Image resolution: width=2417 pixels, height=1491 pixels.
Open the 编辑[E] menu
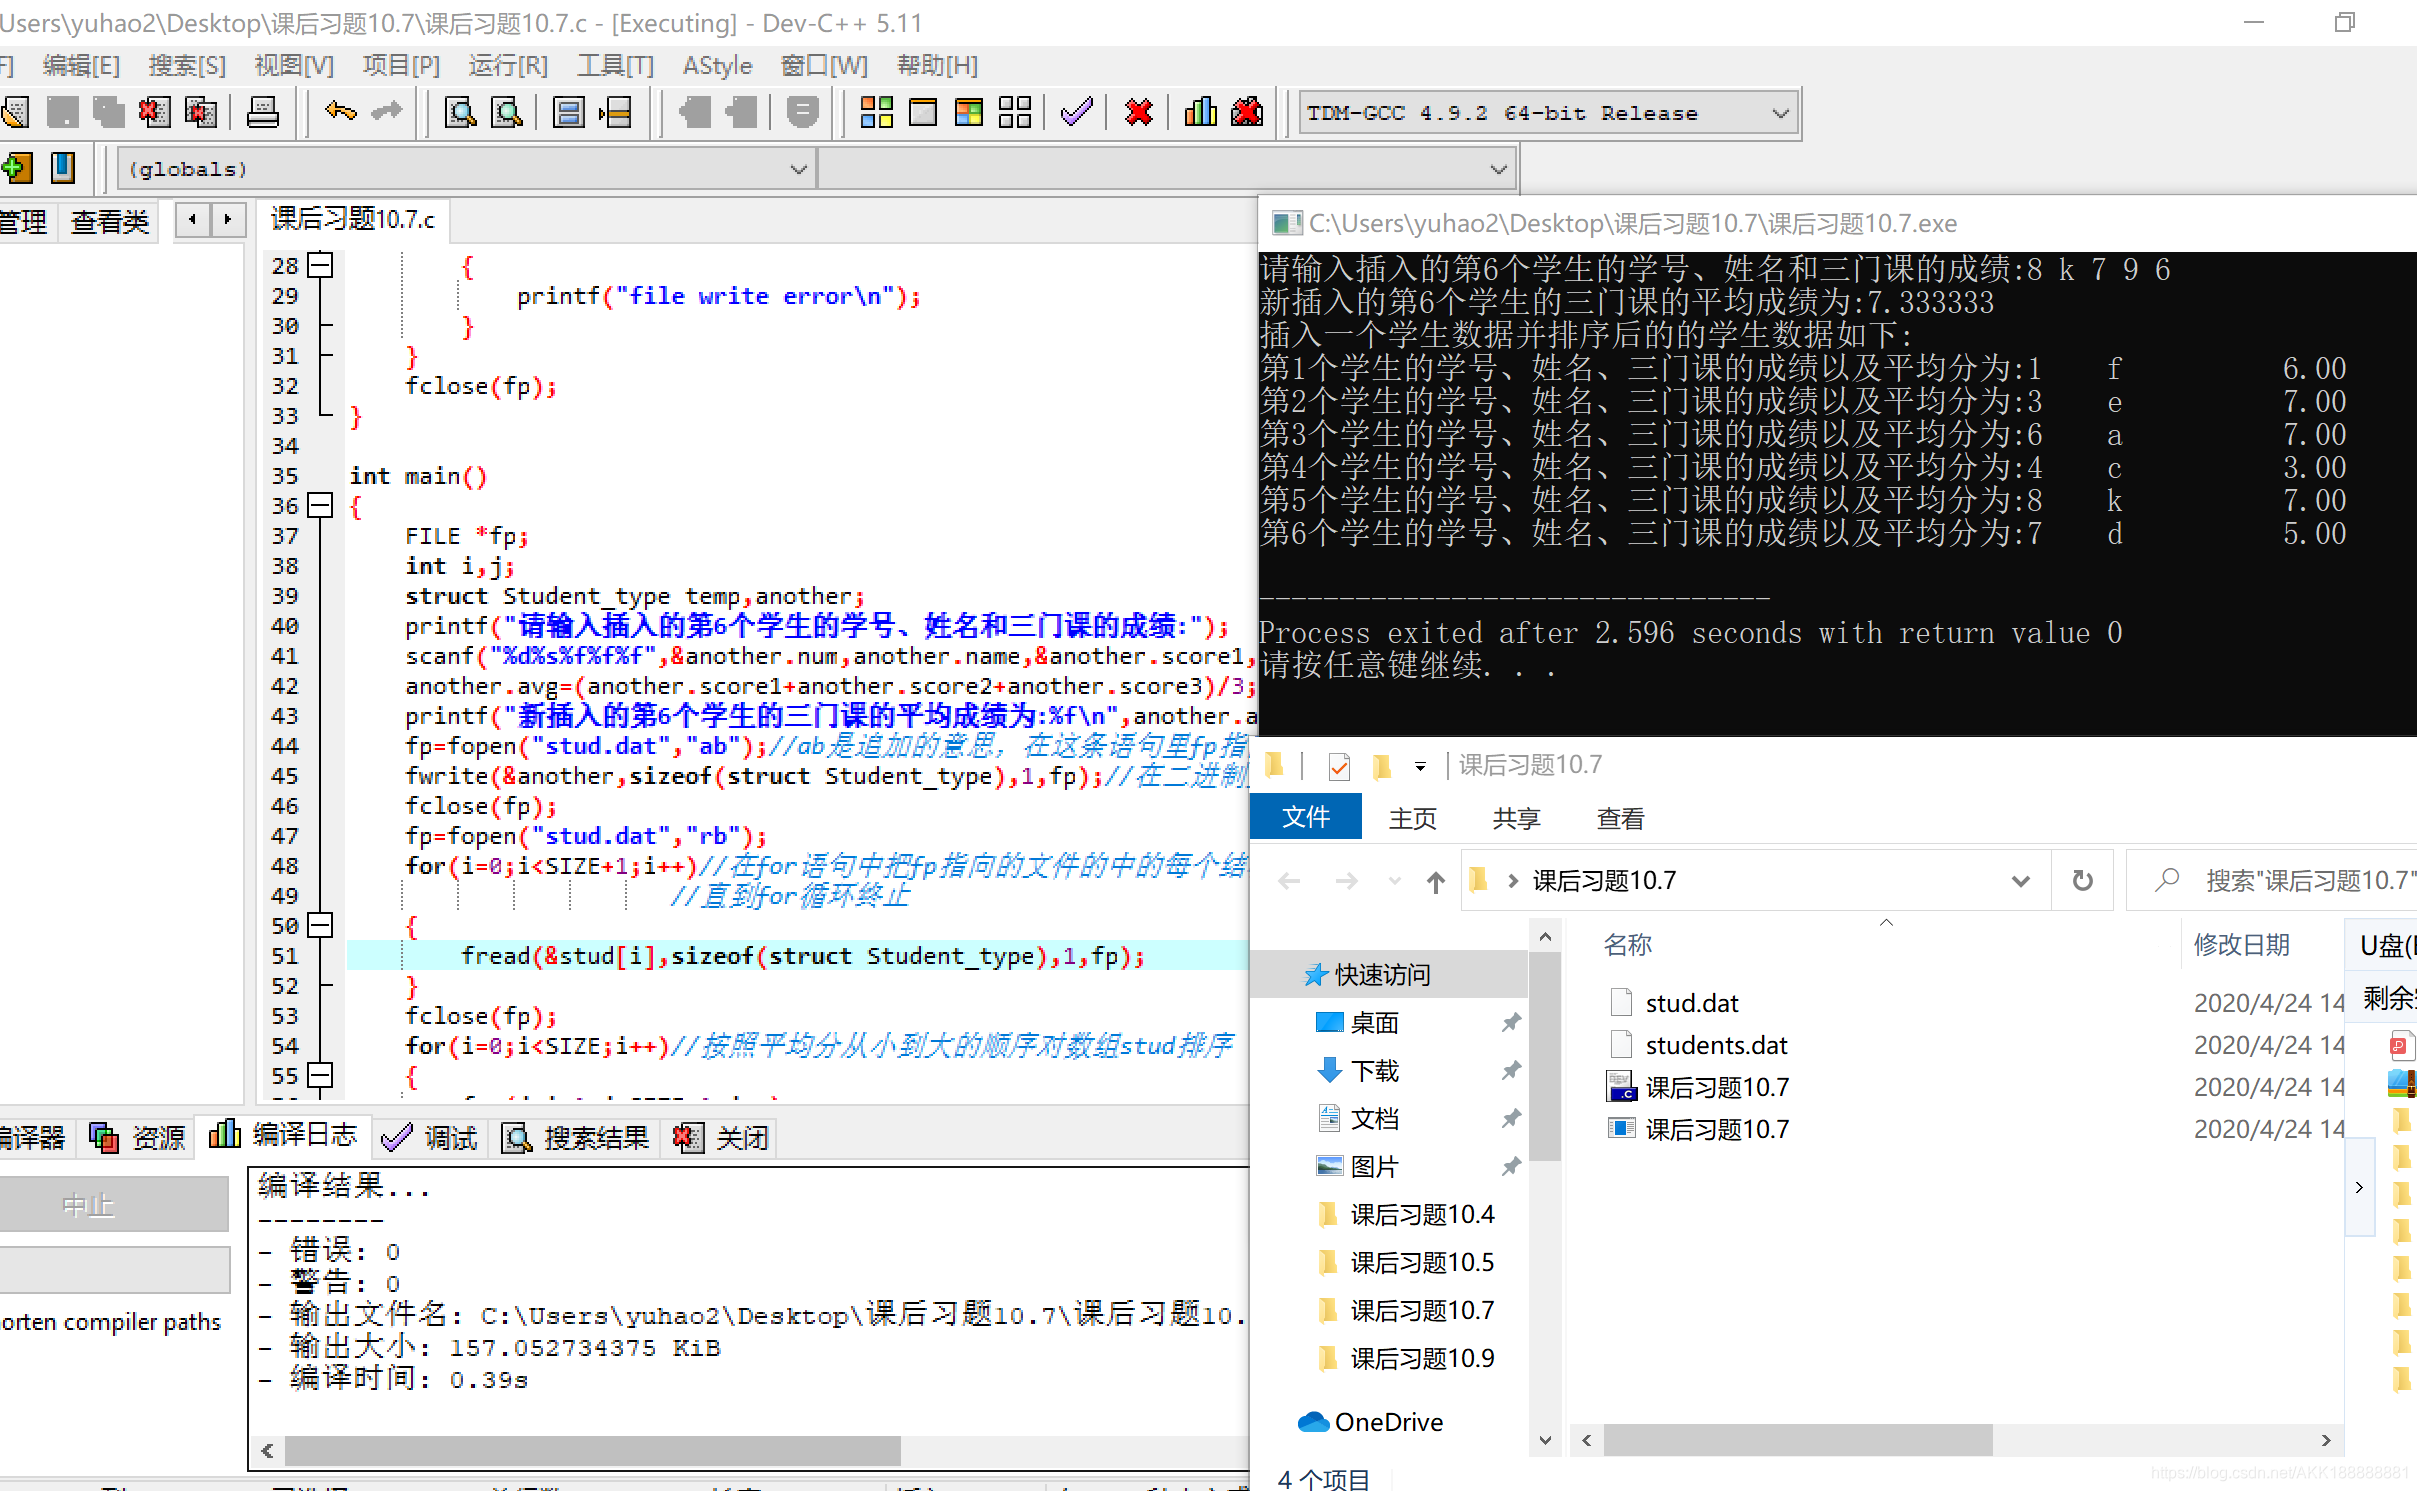click(x=81, y=66)
